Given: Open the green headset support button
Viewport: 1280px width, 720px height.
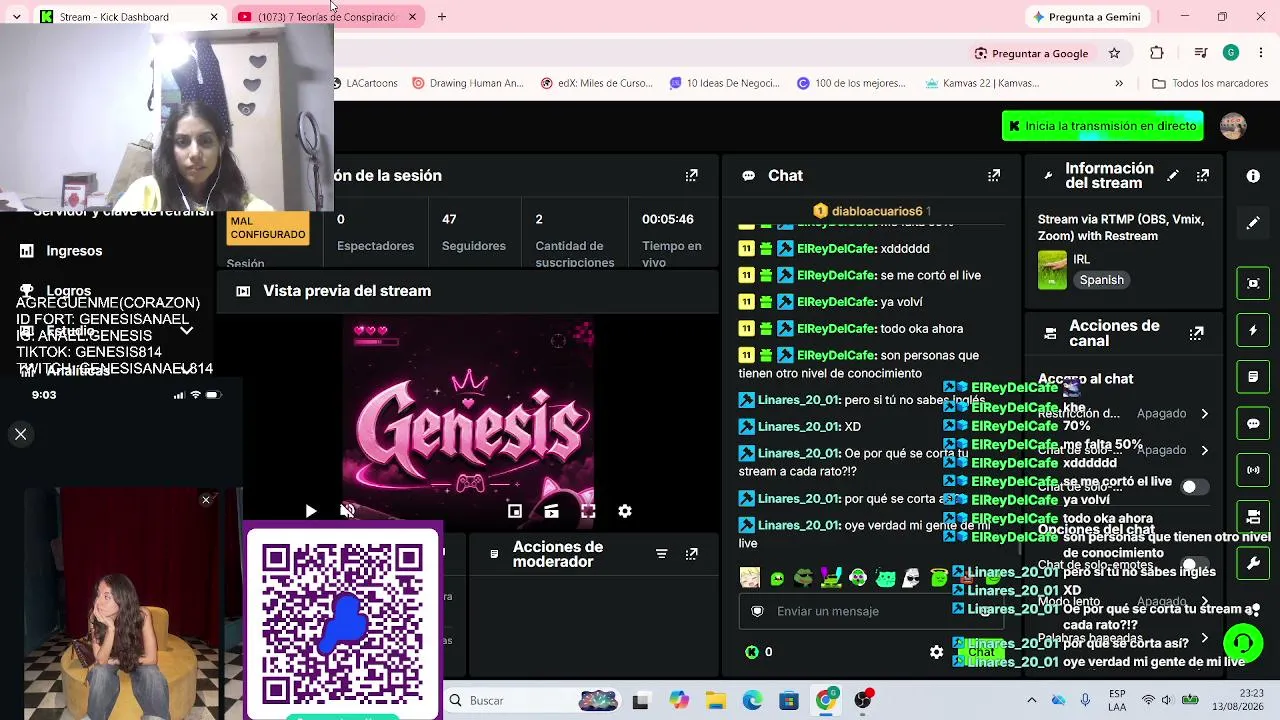Looking at the screenshot, I should point(1243,643).
